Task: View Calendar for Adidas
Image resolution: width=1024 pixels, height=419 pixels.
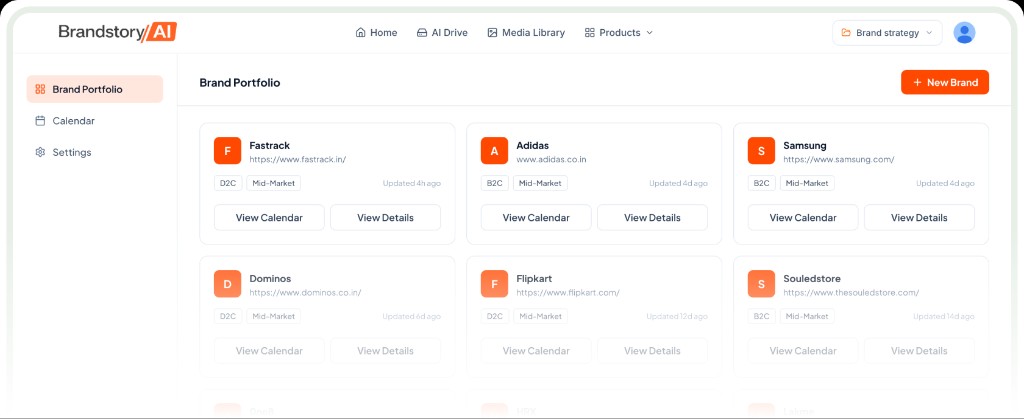Action: 536,217
